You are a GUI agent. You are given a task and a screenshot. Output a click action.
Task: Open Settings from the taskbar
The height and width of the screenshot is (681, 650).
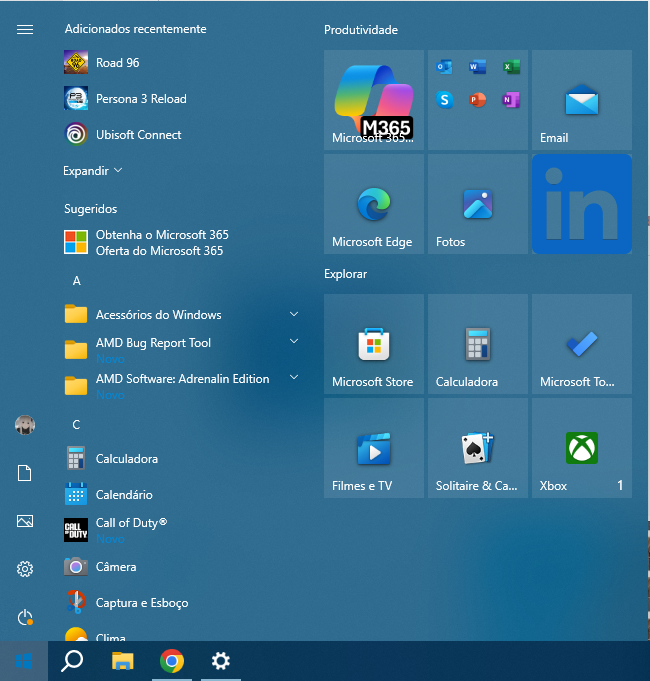[221, 661]
